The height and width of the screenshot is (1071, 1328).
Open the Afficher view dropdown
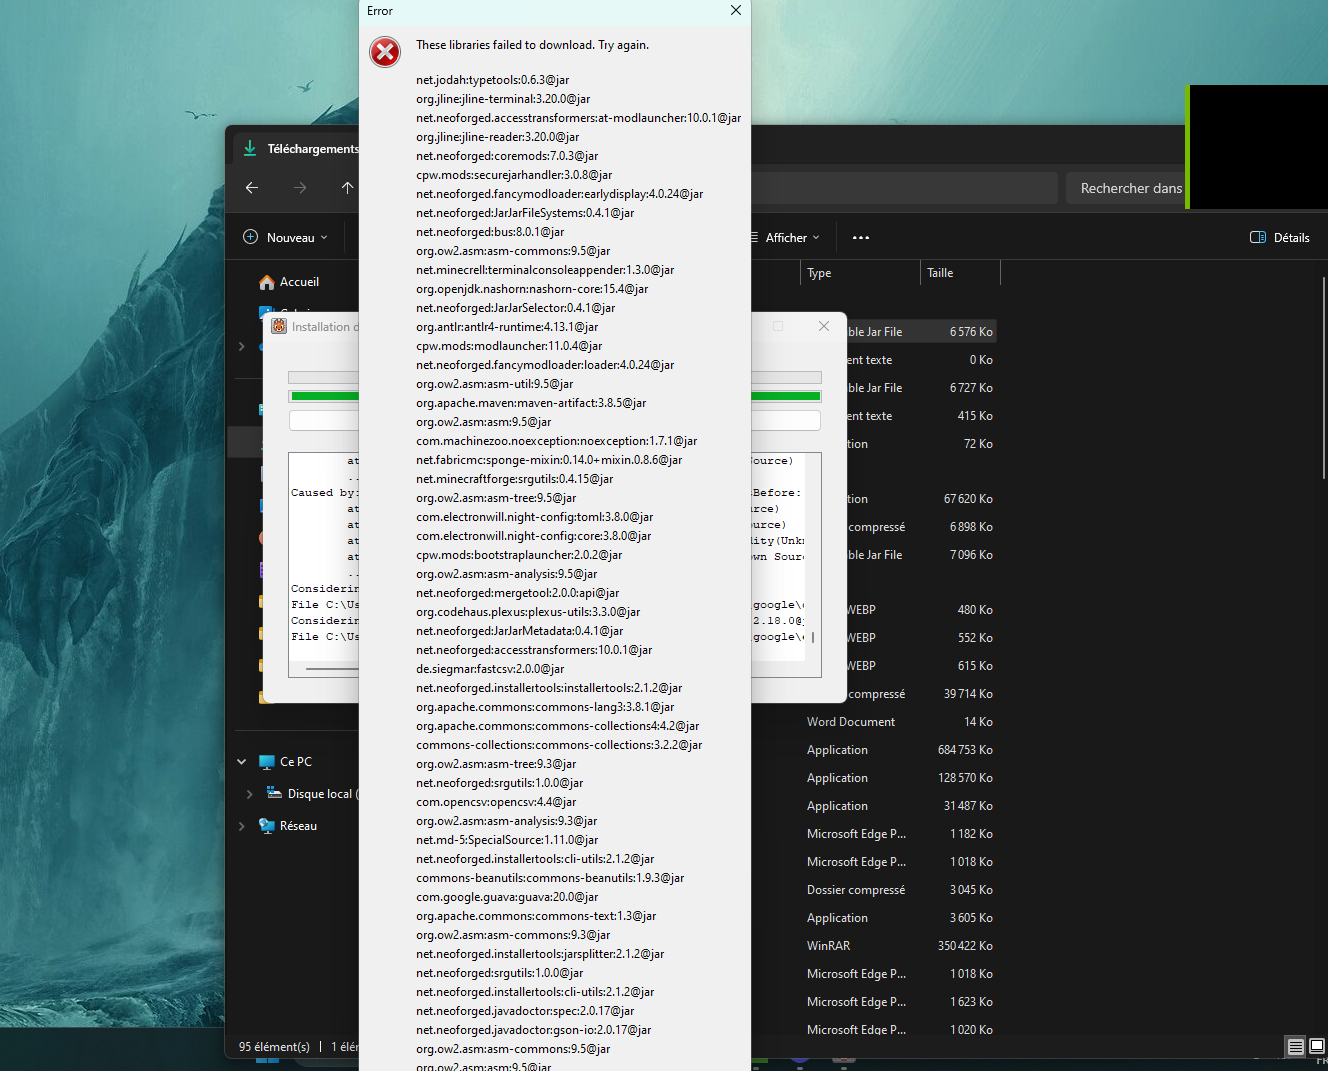(786, 238)
